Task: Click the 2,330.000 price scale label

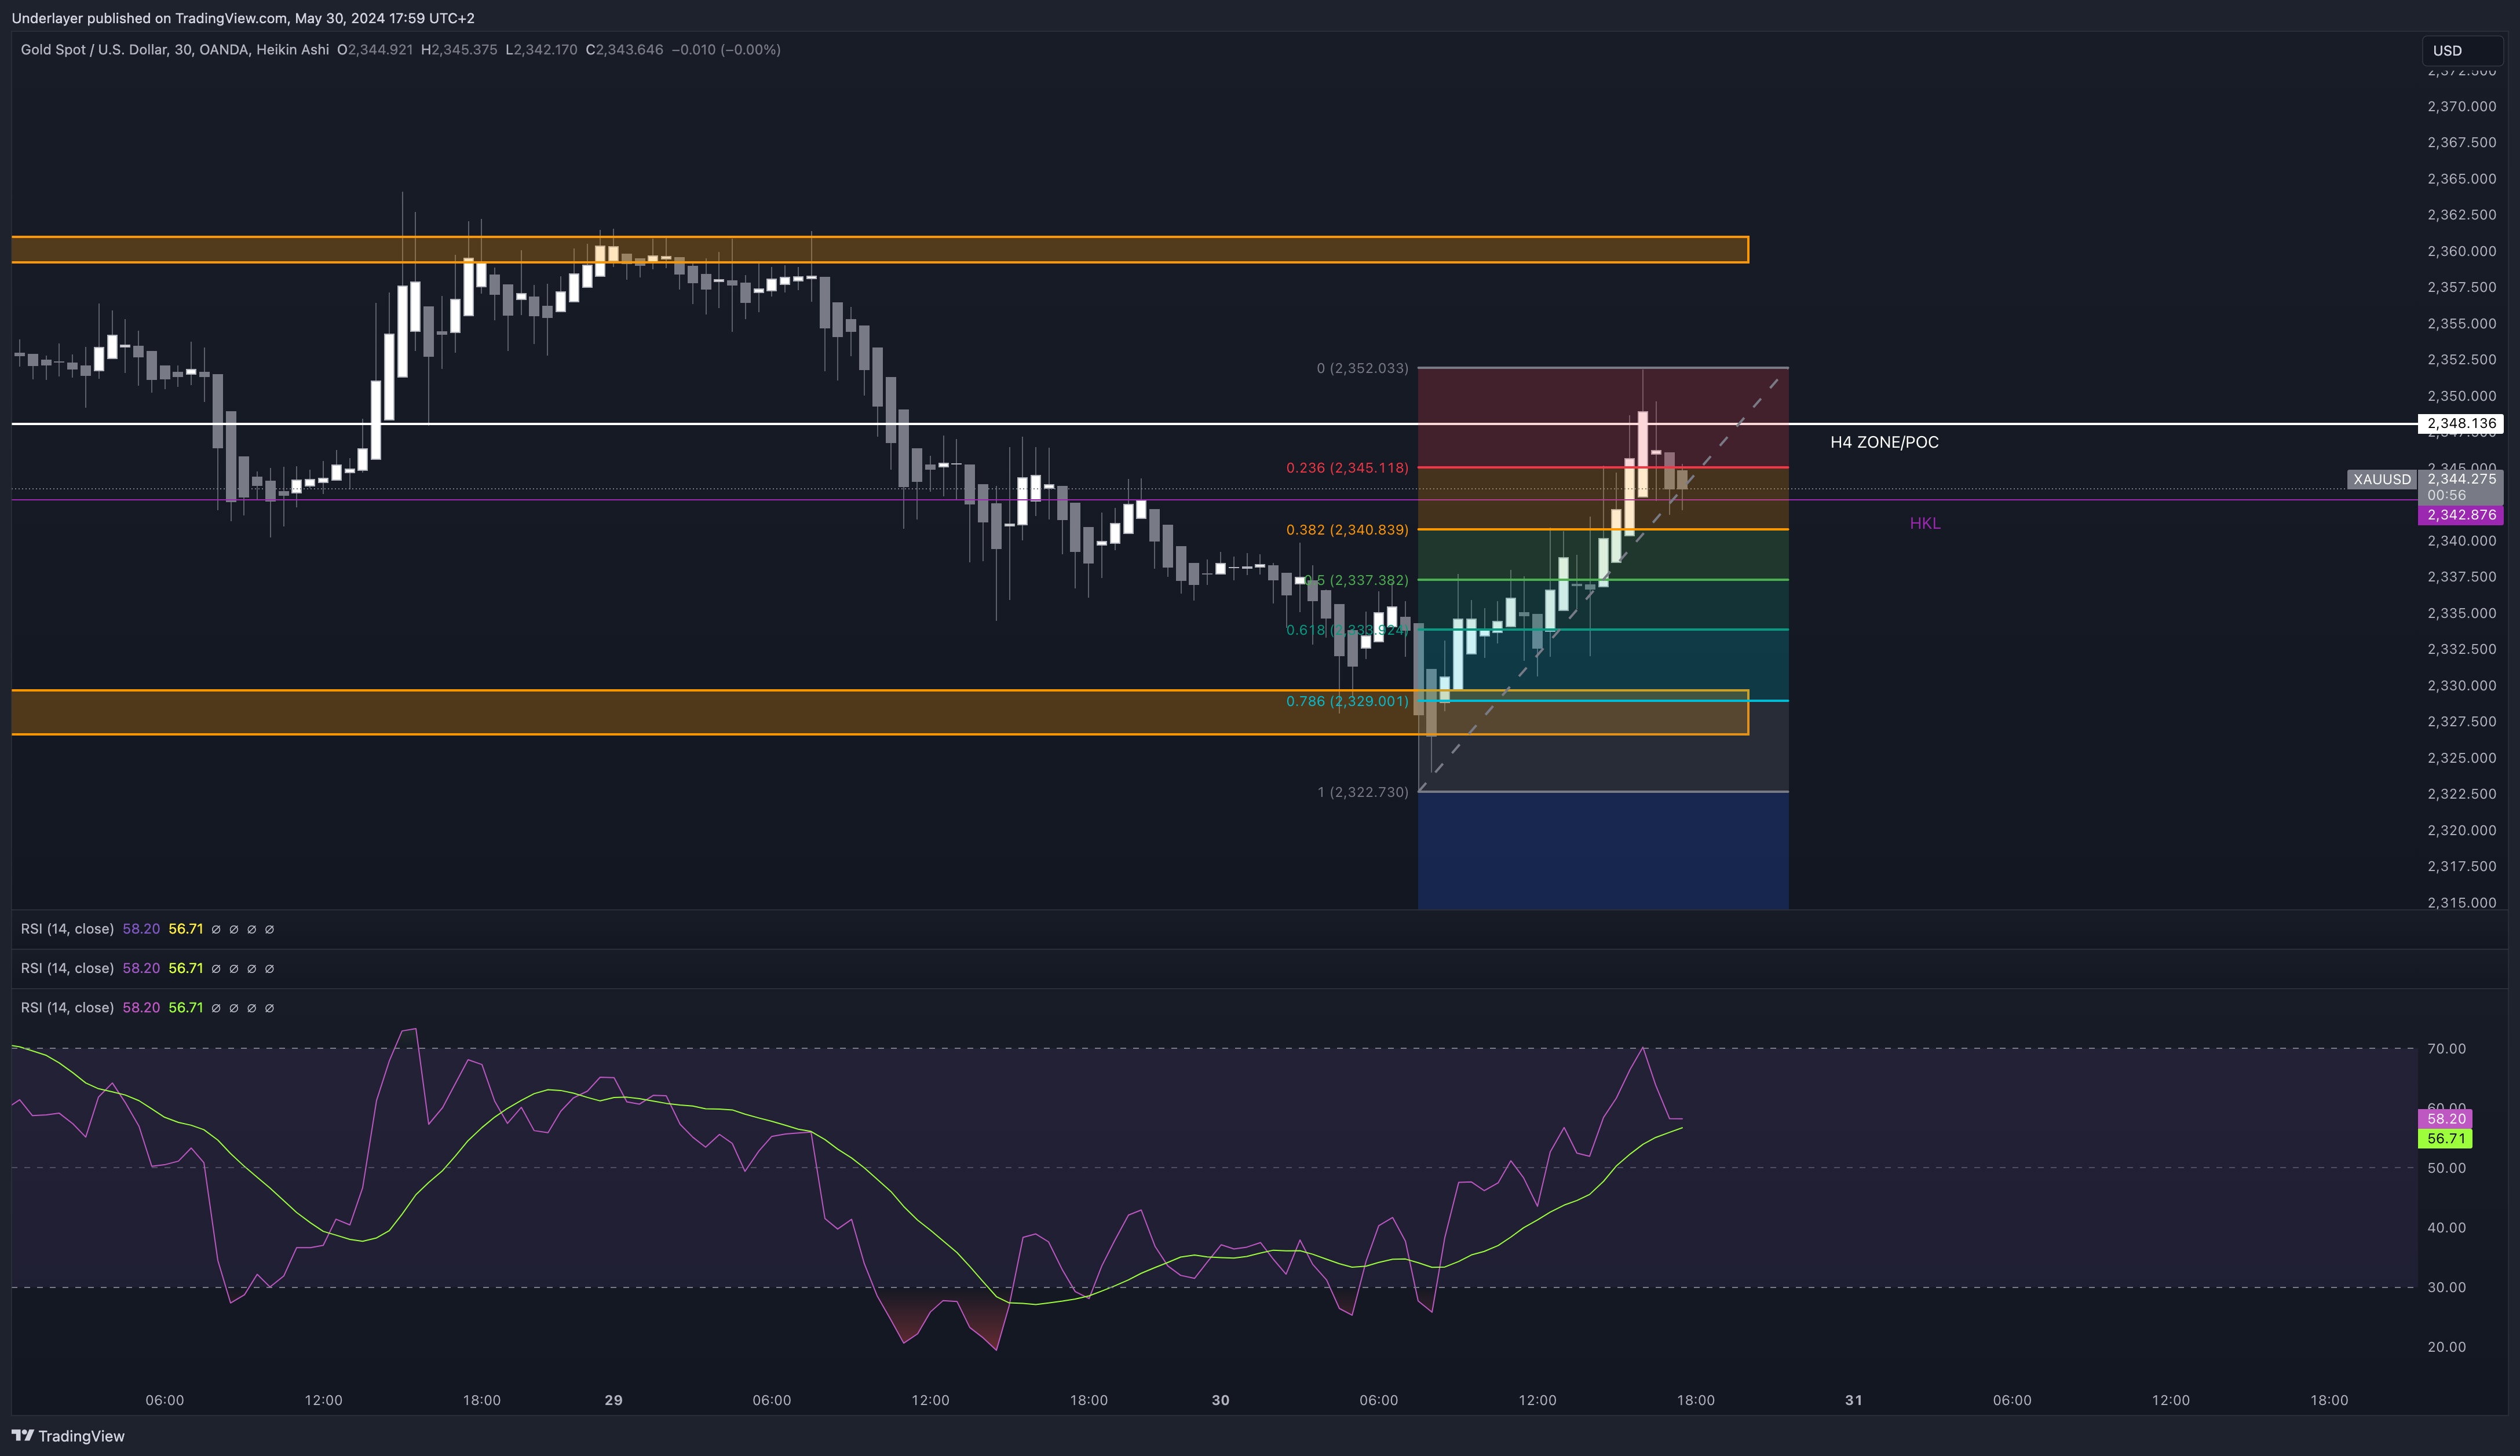Action: (2462, 685)
